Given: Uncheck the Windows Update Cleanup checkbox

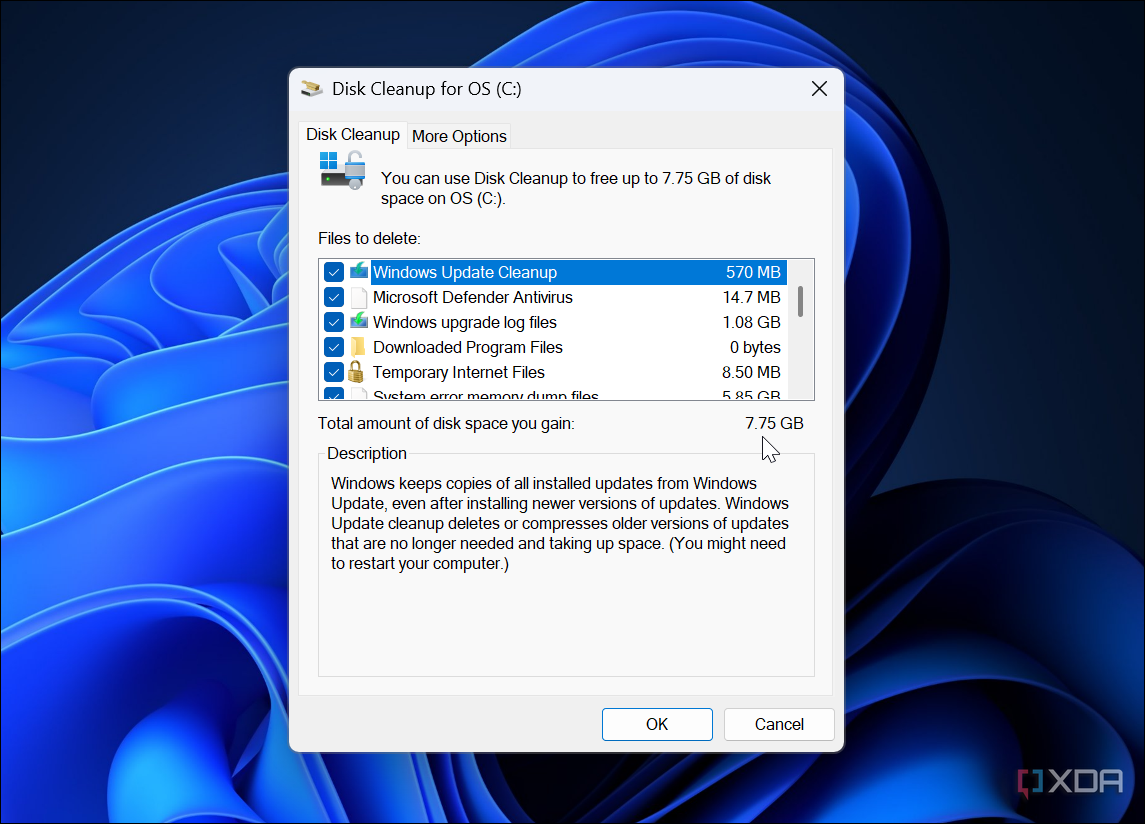Looking at the screenshot, I should coord(334,272).
